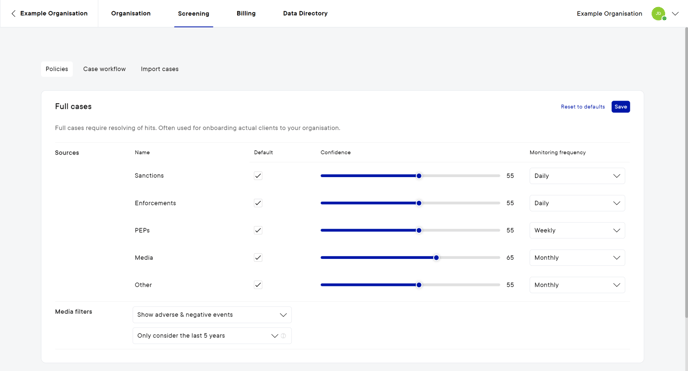
Task: Click the Monitoring frequency column header
Action: pos(558,153)
